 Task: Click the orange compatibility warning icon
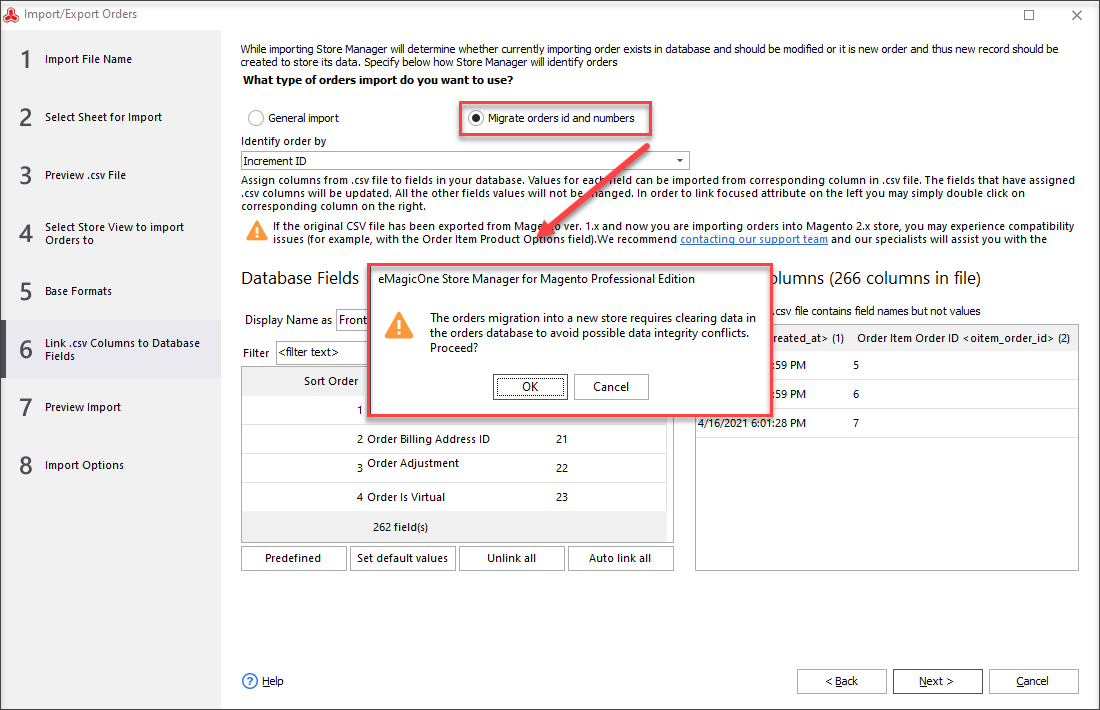click(x=257, y=231)
